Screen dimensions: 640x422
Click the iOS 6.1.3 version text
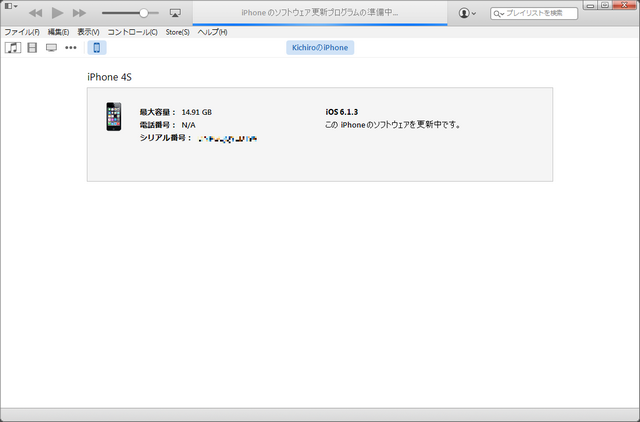coord(342,112)
